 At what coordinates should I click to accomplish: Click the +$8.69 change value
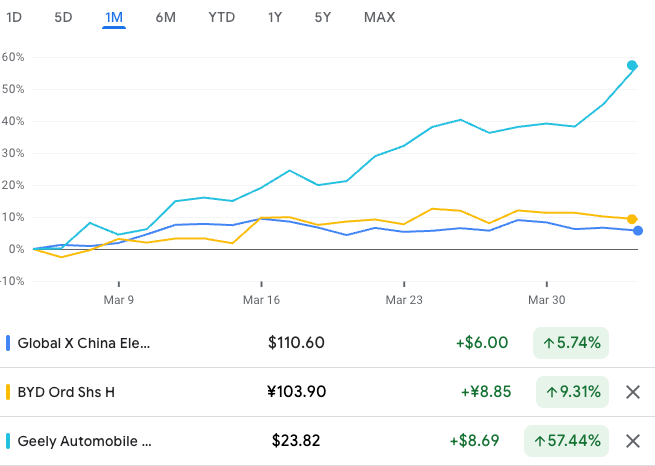(x=474, y=441)
